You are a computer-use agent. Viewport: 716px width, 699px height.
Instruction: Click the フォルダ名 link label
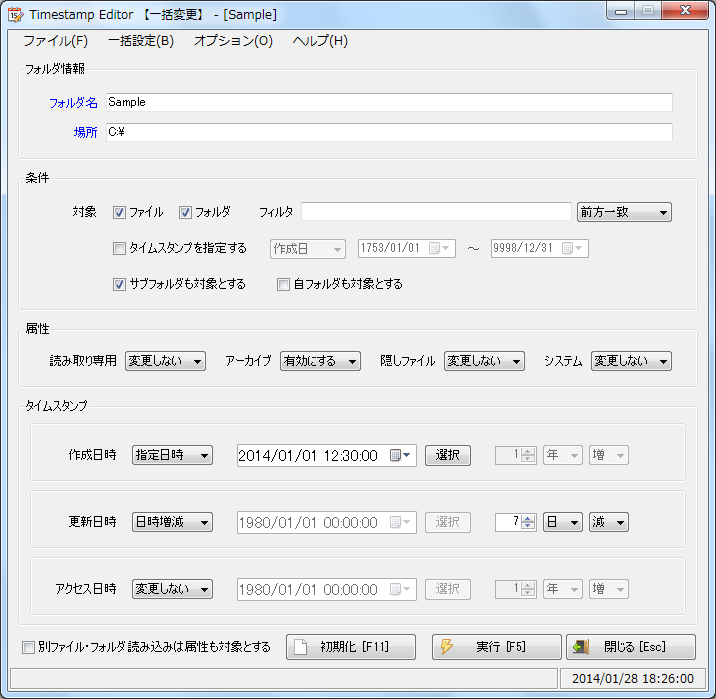click(73, 103)
